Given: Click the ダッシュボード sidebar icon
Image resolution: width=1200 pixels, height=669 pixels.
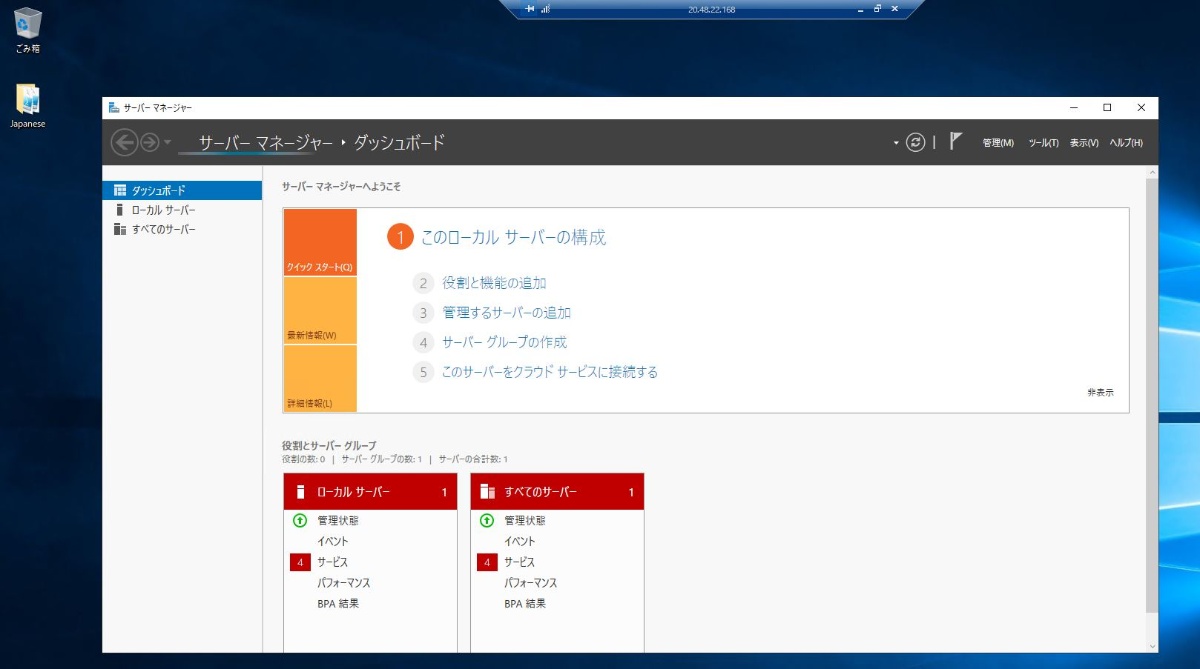Looking at the screenshot, I should [120, 190].
